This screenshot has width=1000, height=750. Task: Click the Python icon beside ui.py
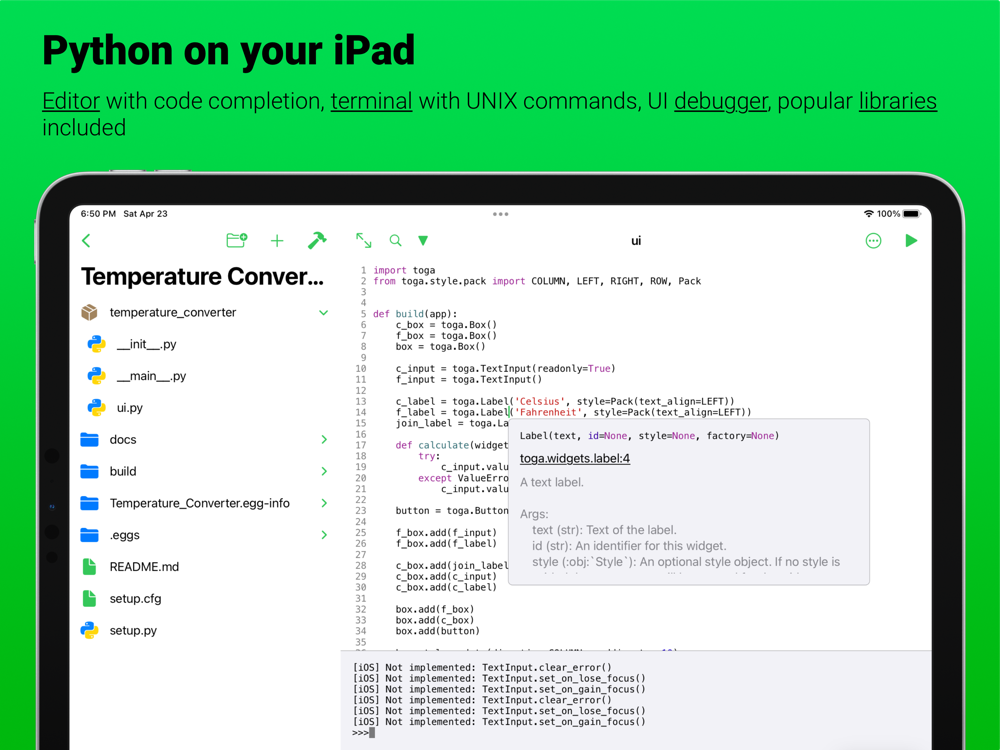pos(96,408)
